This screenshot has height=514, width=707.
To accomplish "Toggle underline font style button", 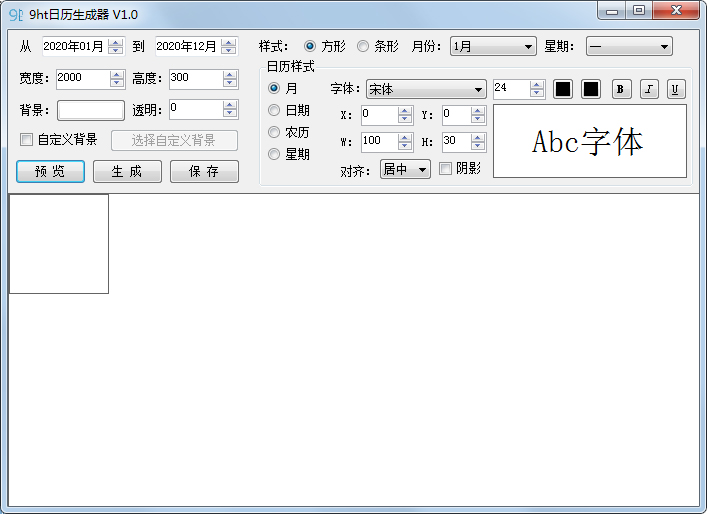I will [x=676, y=89].
